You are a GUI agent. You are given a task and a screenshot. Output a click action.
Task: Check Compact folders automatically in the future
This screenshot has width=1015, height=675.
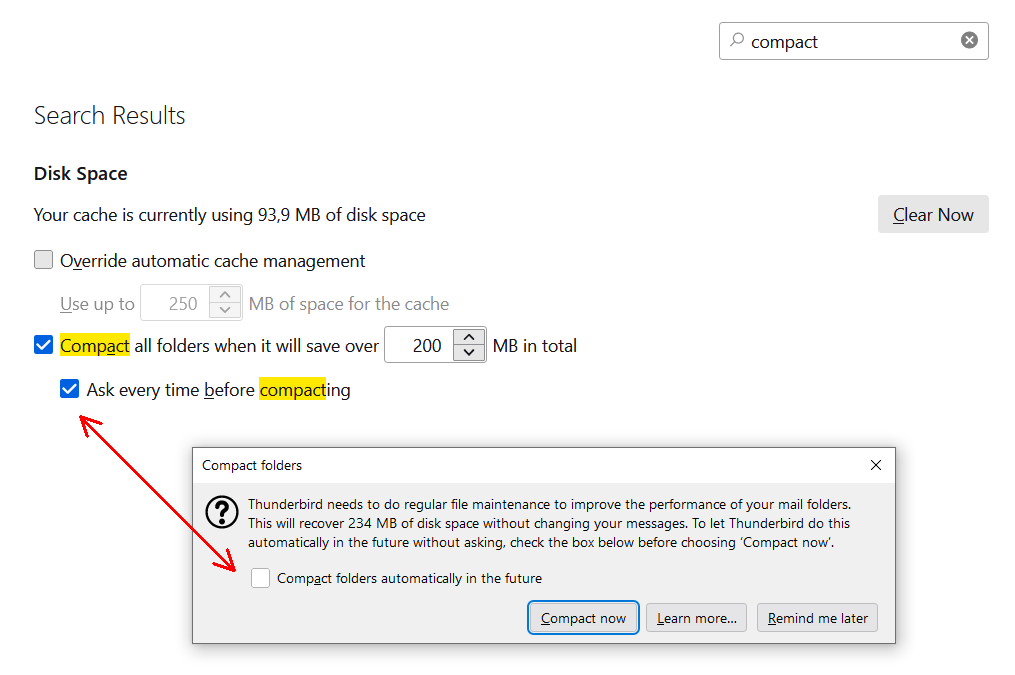(261, 578)
